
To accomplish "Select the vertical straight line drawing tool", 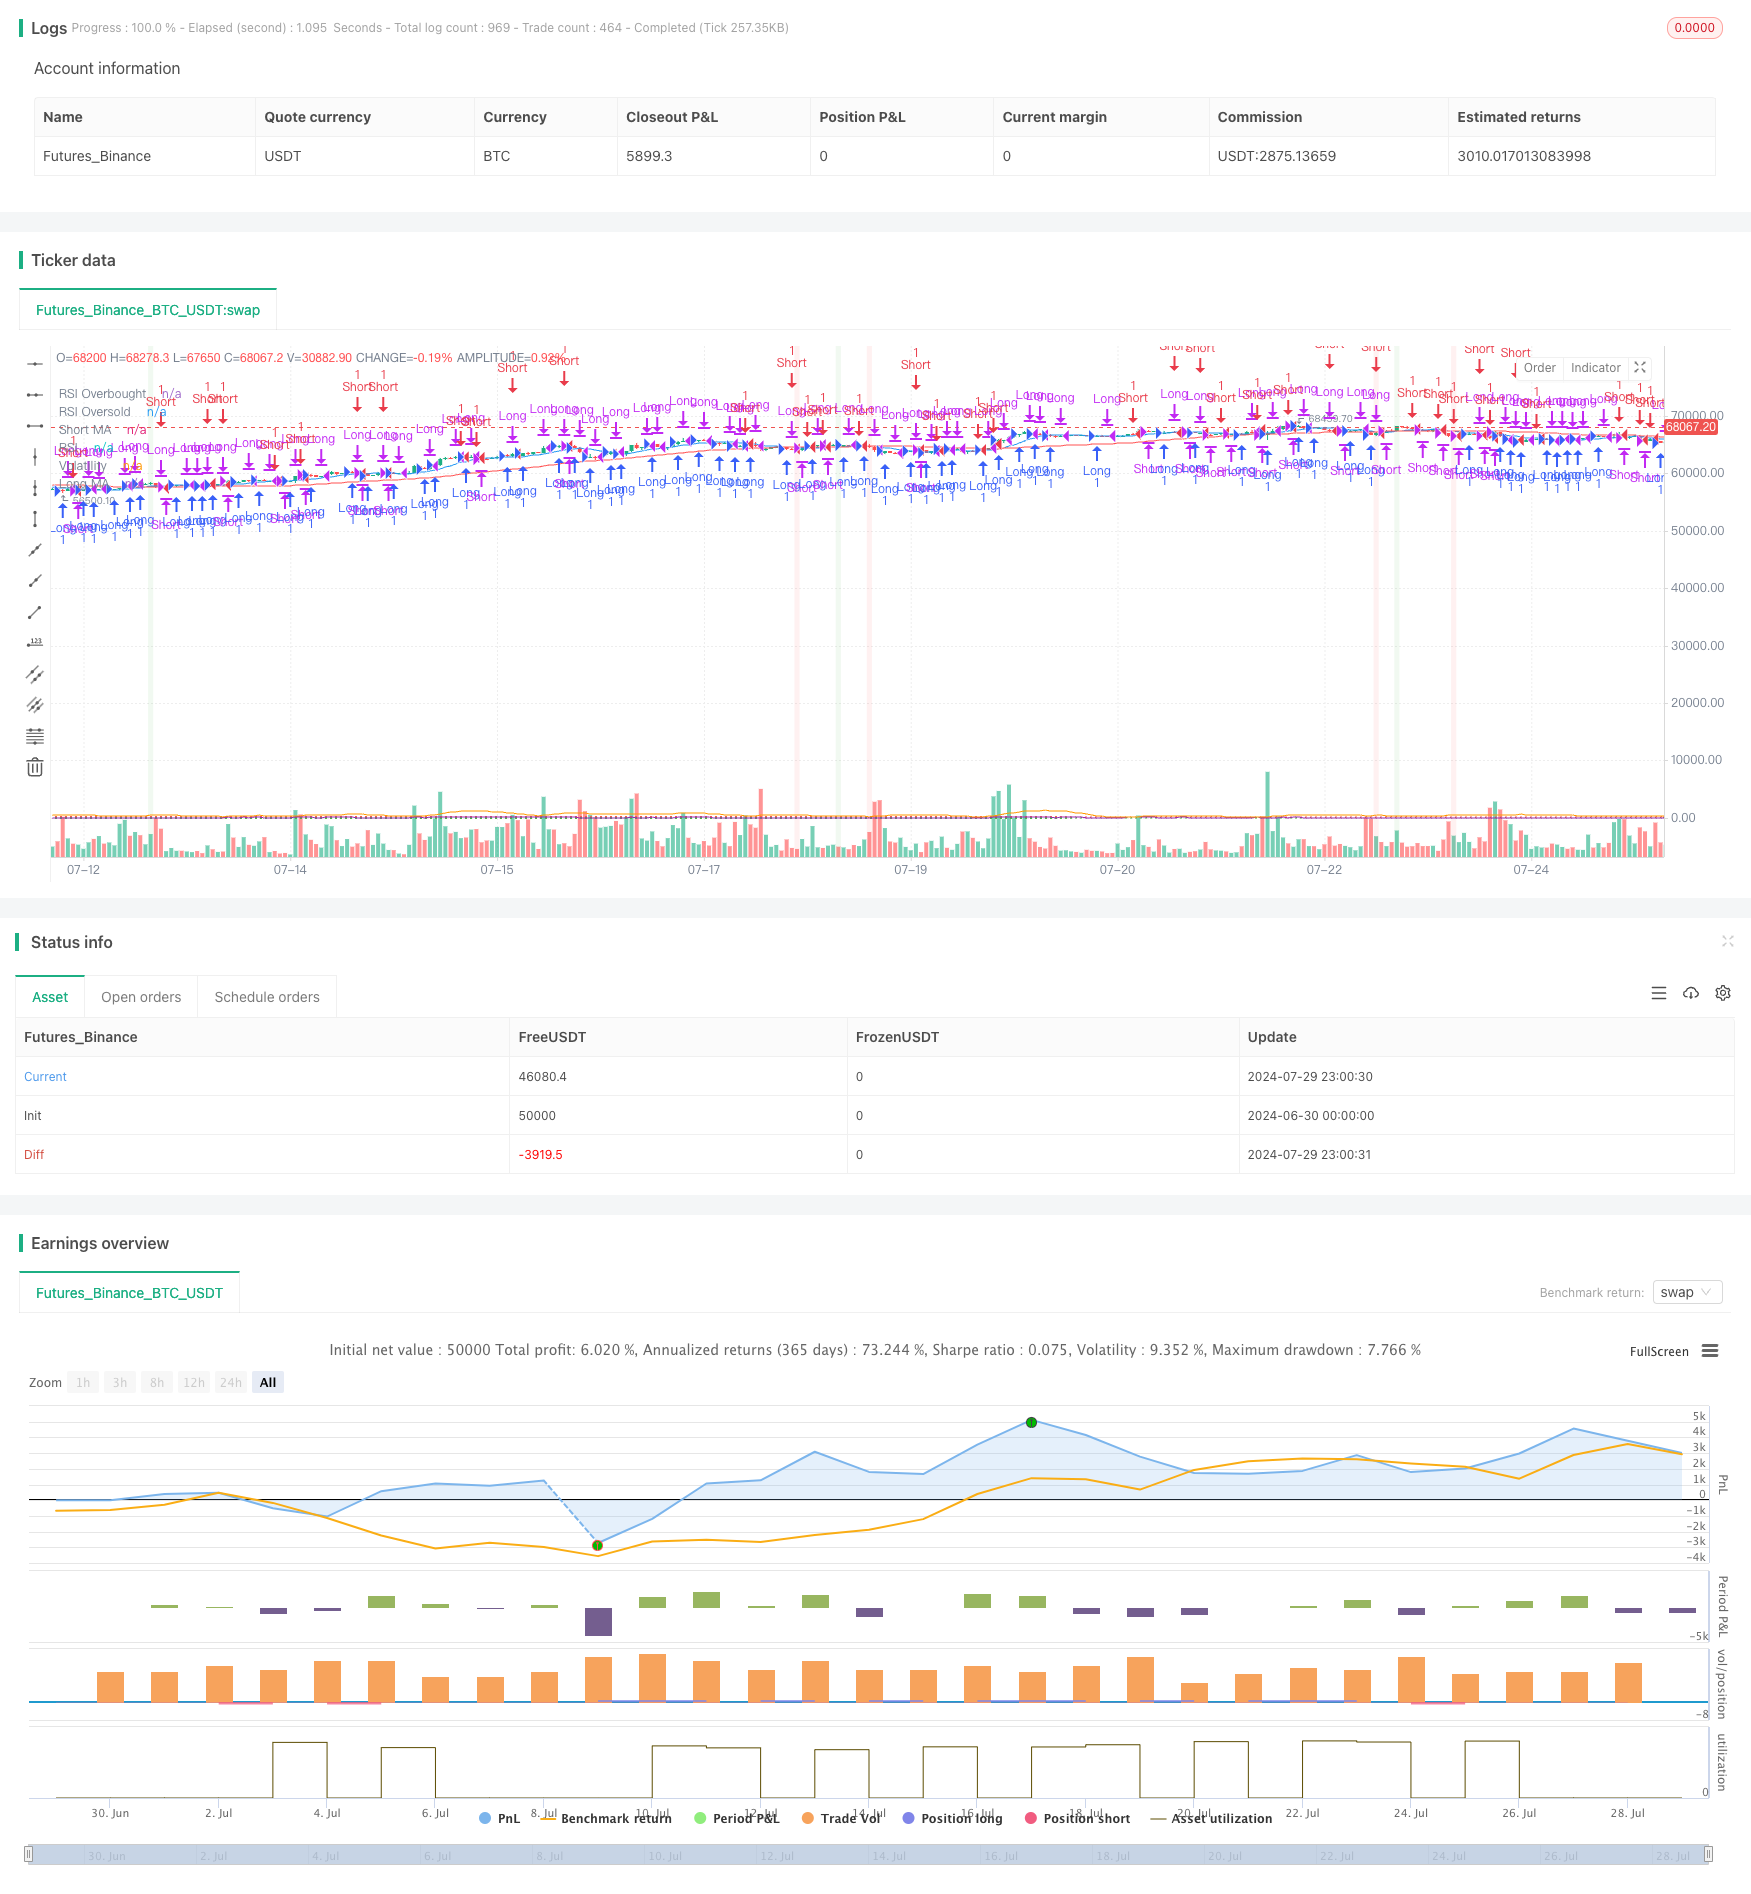I will 35,457.
